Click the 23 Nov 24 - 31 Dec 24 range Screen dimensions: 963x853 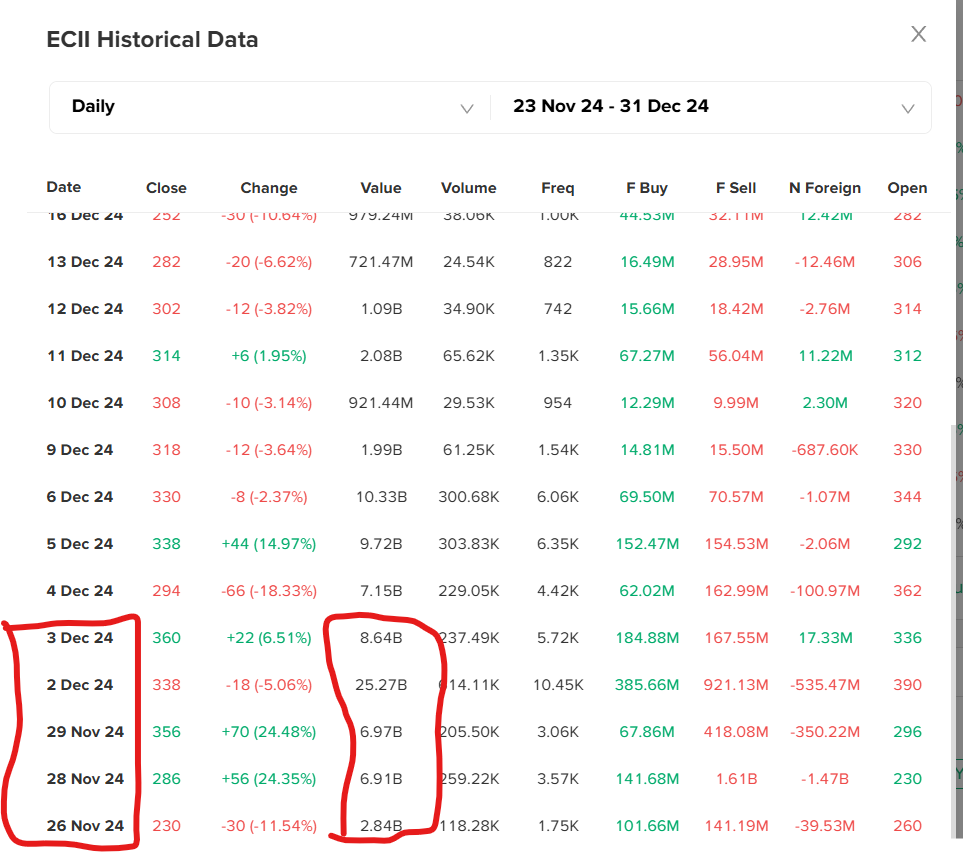611,107
